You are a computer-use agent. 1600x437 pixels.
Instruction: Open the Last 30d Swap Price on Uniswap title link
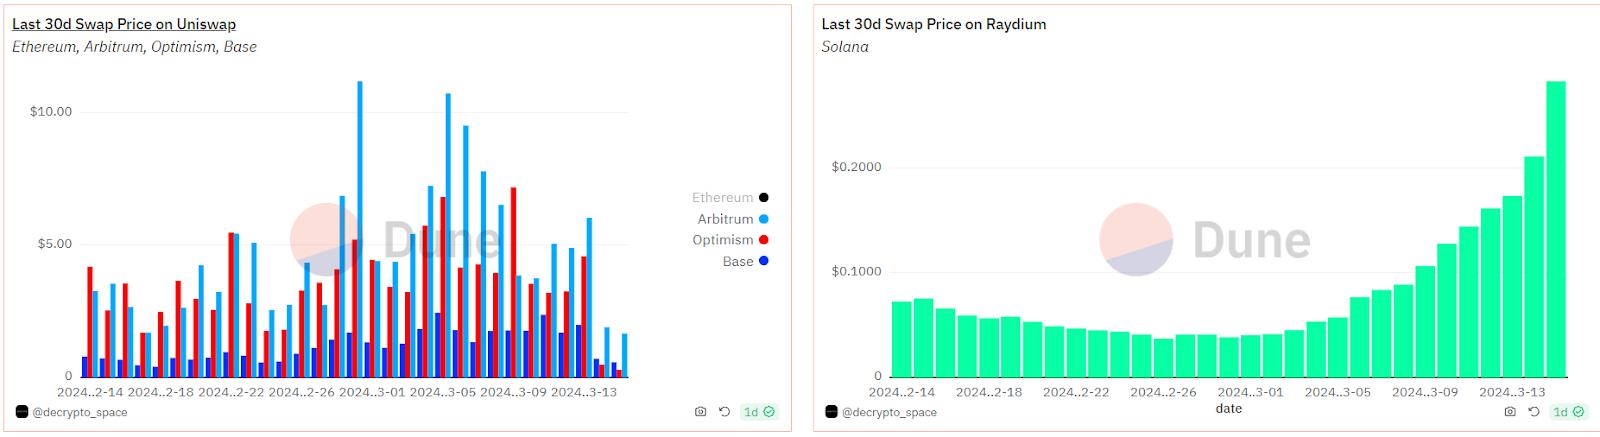[124, 24]
